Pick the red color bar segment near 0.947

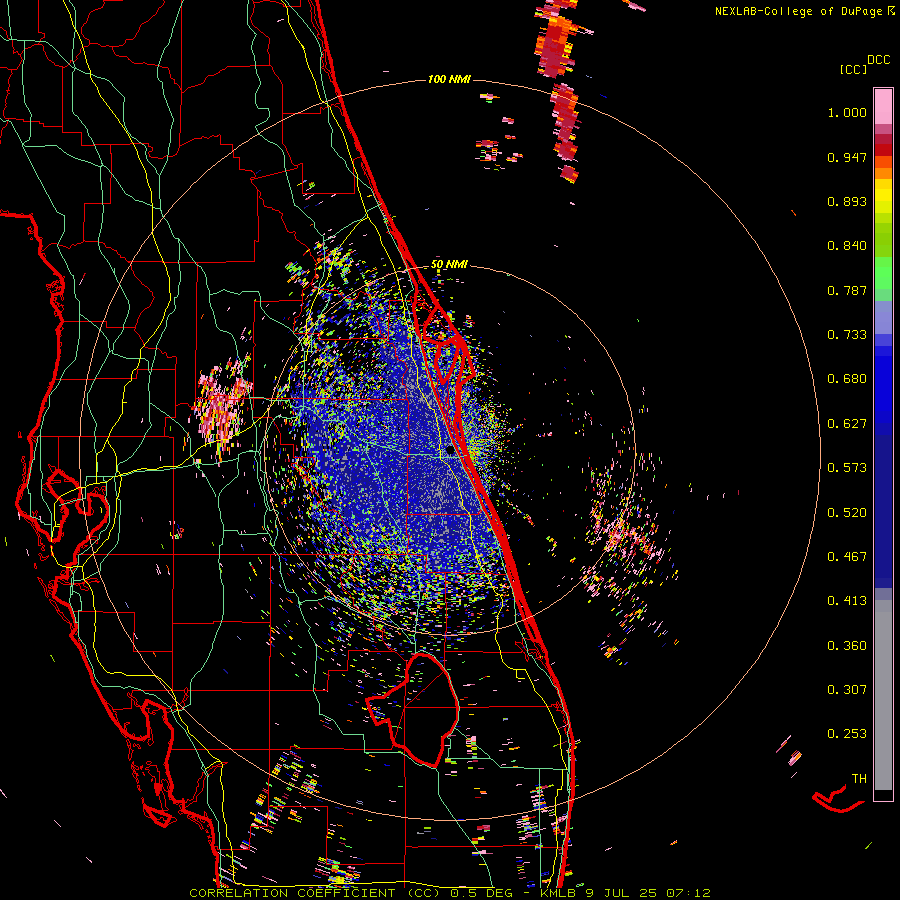(883, 150)
